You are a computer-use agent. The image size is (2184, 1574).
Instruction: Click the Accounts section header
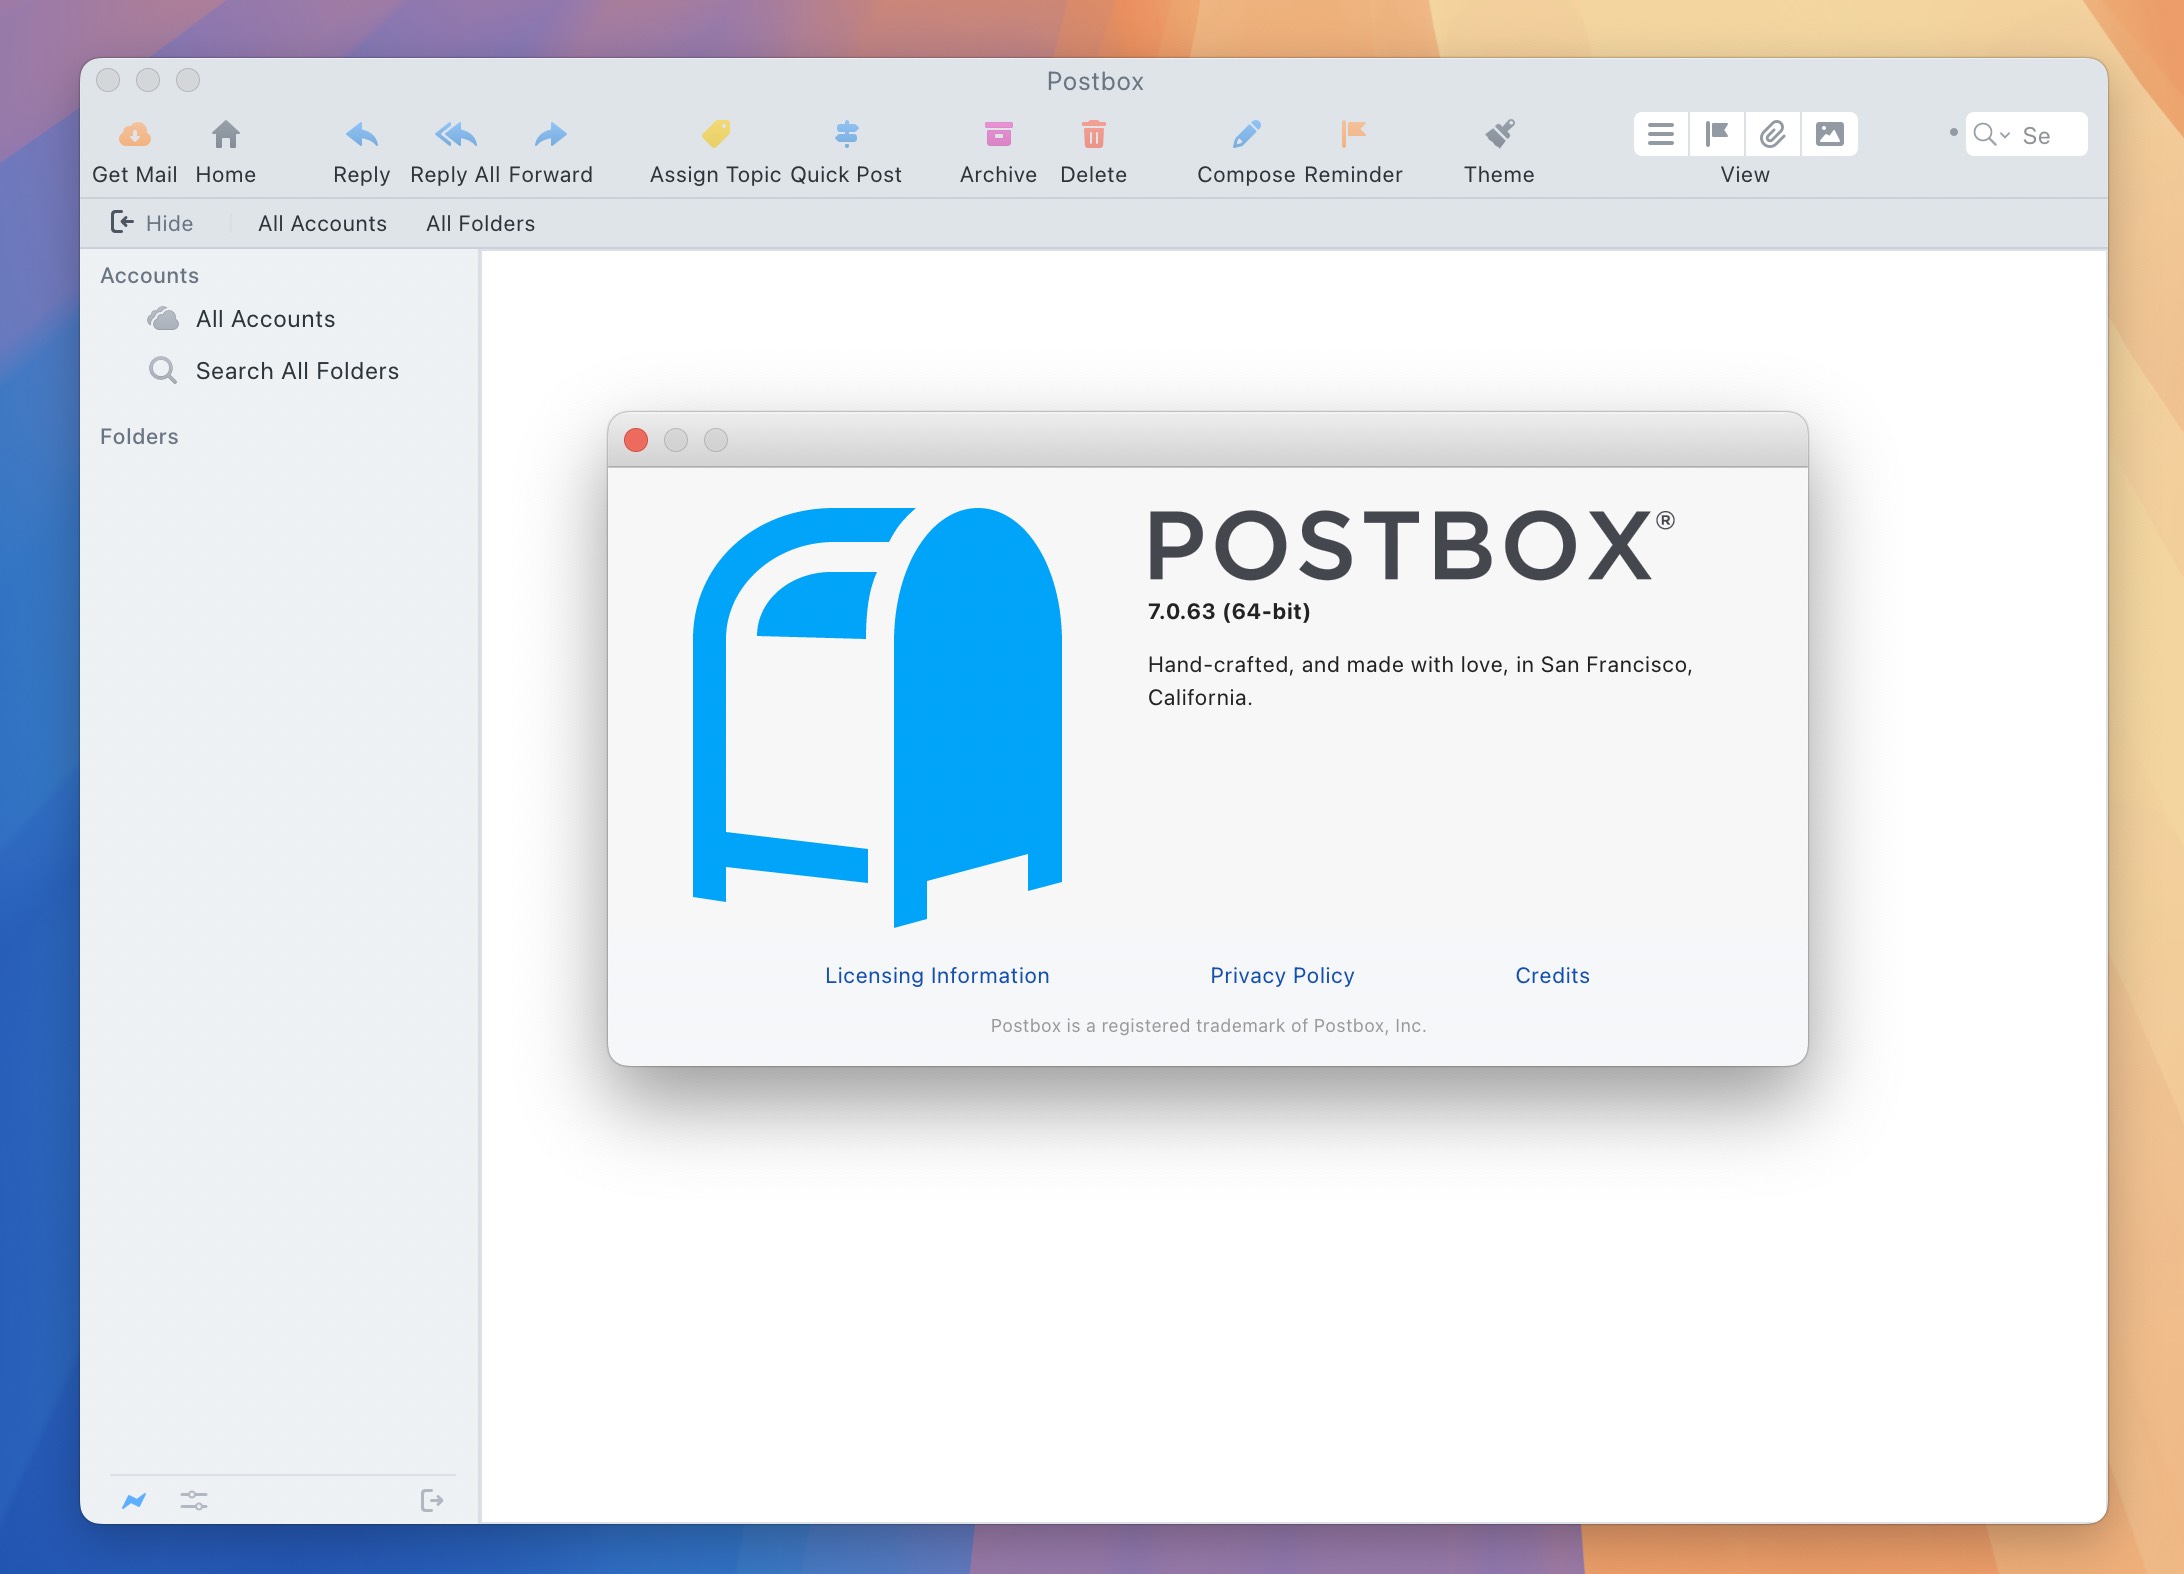tap(149, 275)
